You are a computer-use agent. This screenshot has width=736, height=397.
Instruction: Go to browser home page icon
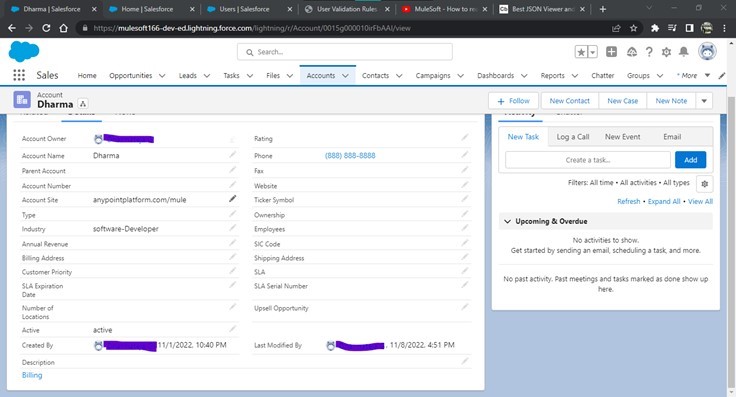[x=63, y=28]
